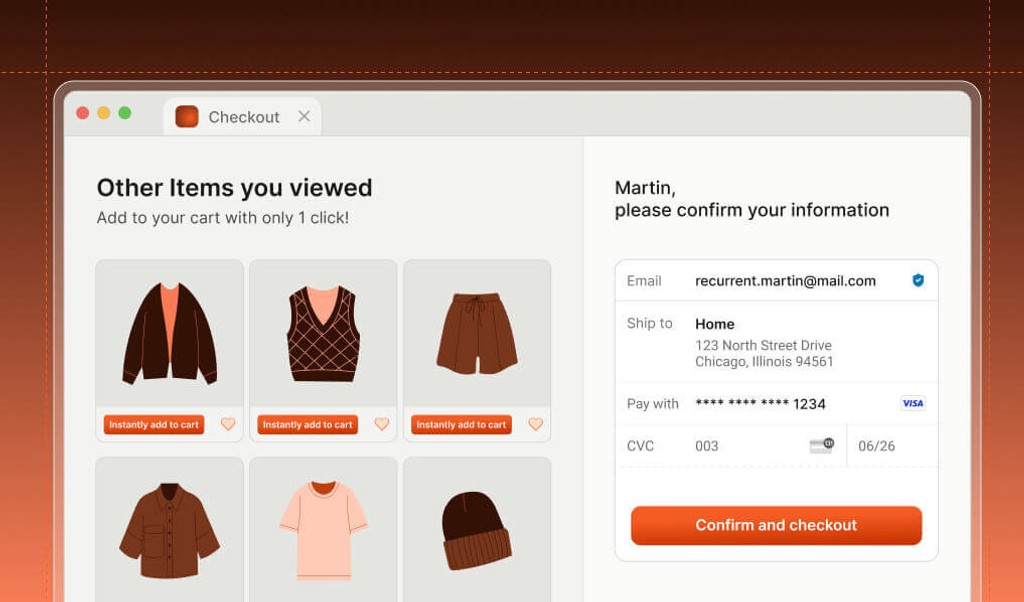Viewport: 1024px width, 602px height.
Task: Favorite the argyle sweater vest with the heart
Action: coord(381,424)
